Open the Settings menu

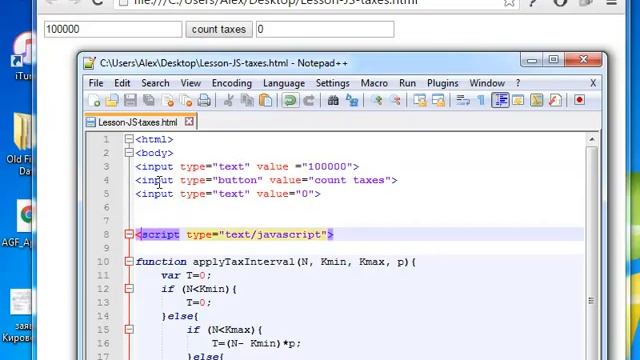[x=333, y=83]
